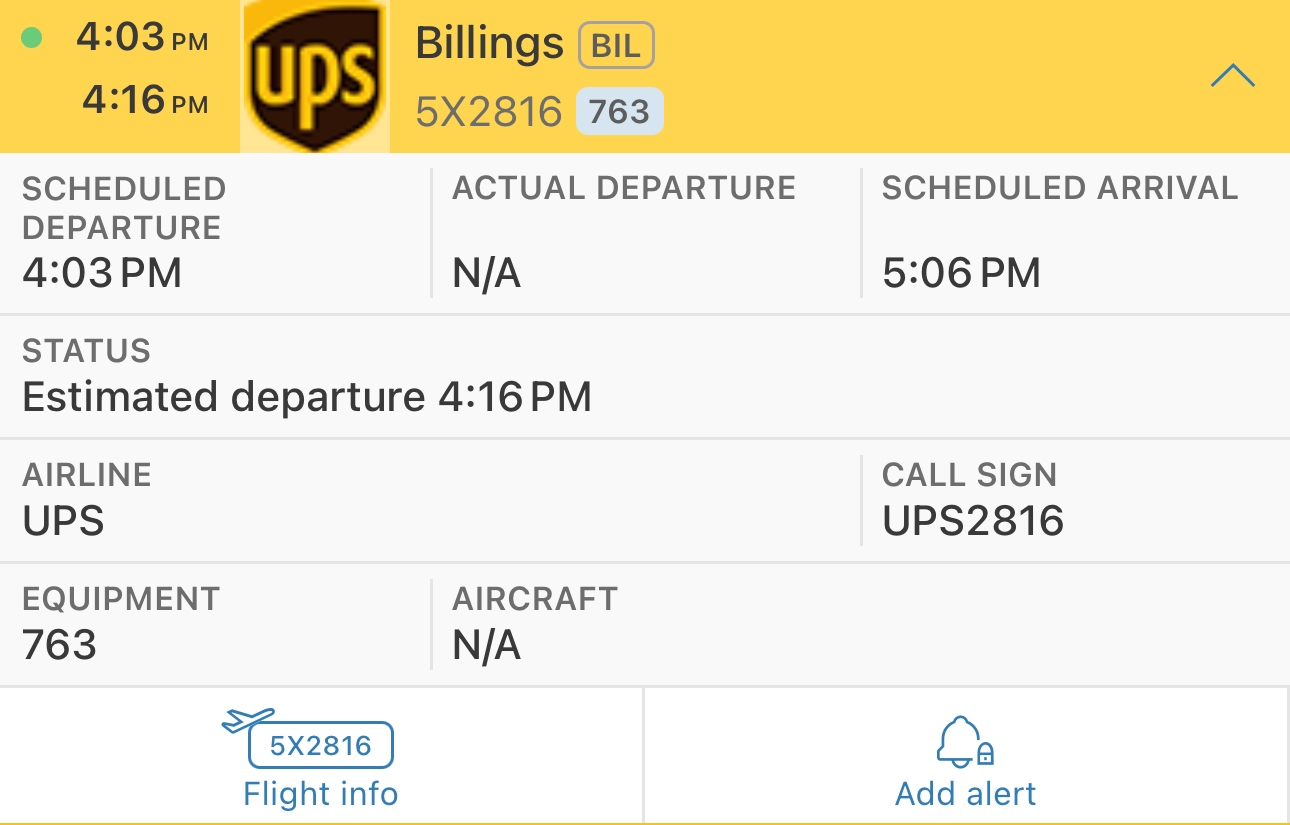Click the UPS airline logo

[315, 76]
